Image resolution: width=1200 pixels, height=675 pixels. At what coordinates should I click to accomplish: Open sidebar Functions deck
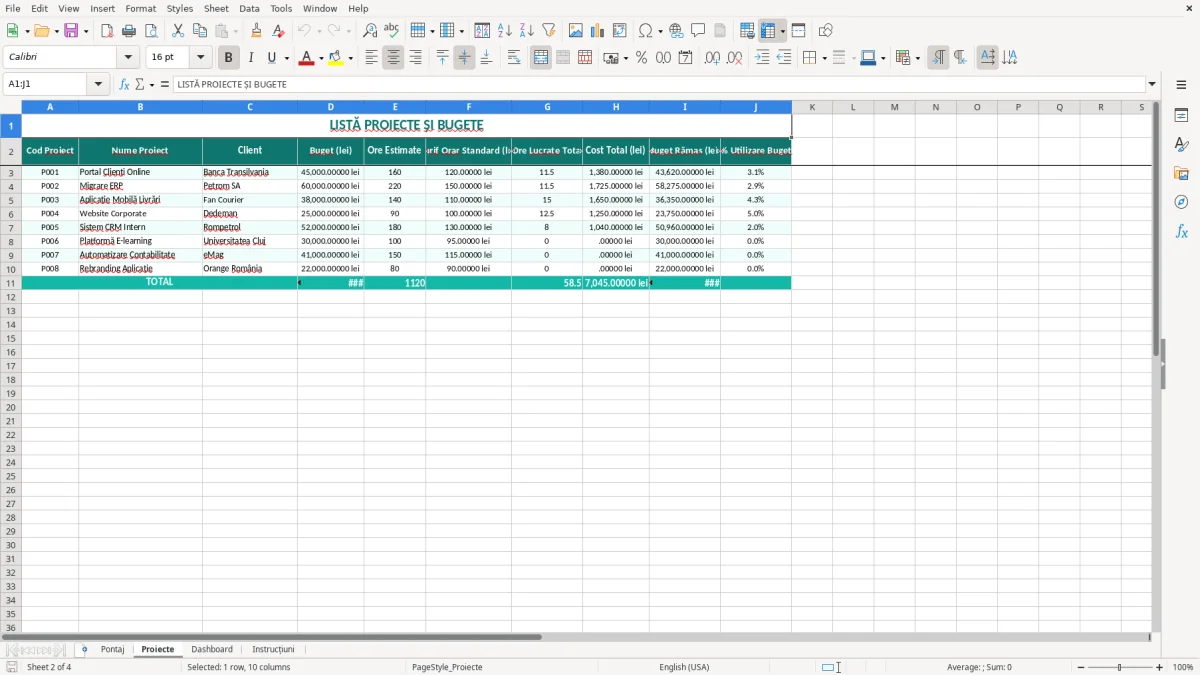1181,231
